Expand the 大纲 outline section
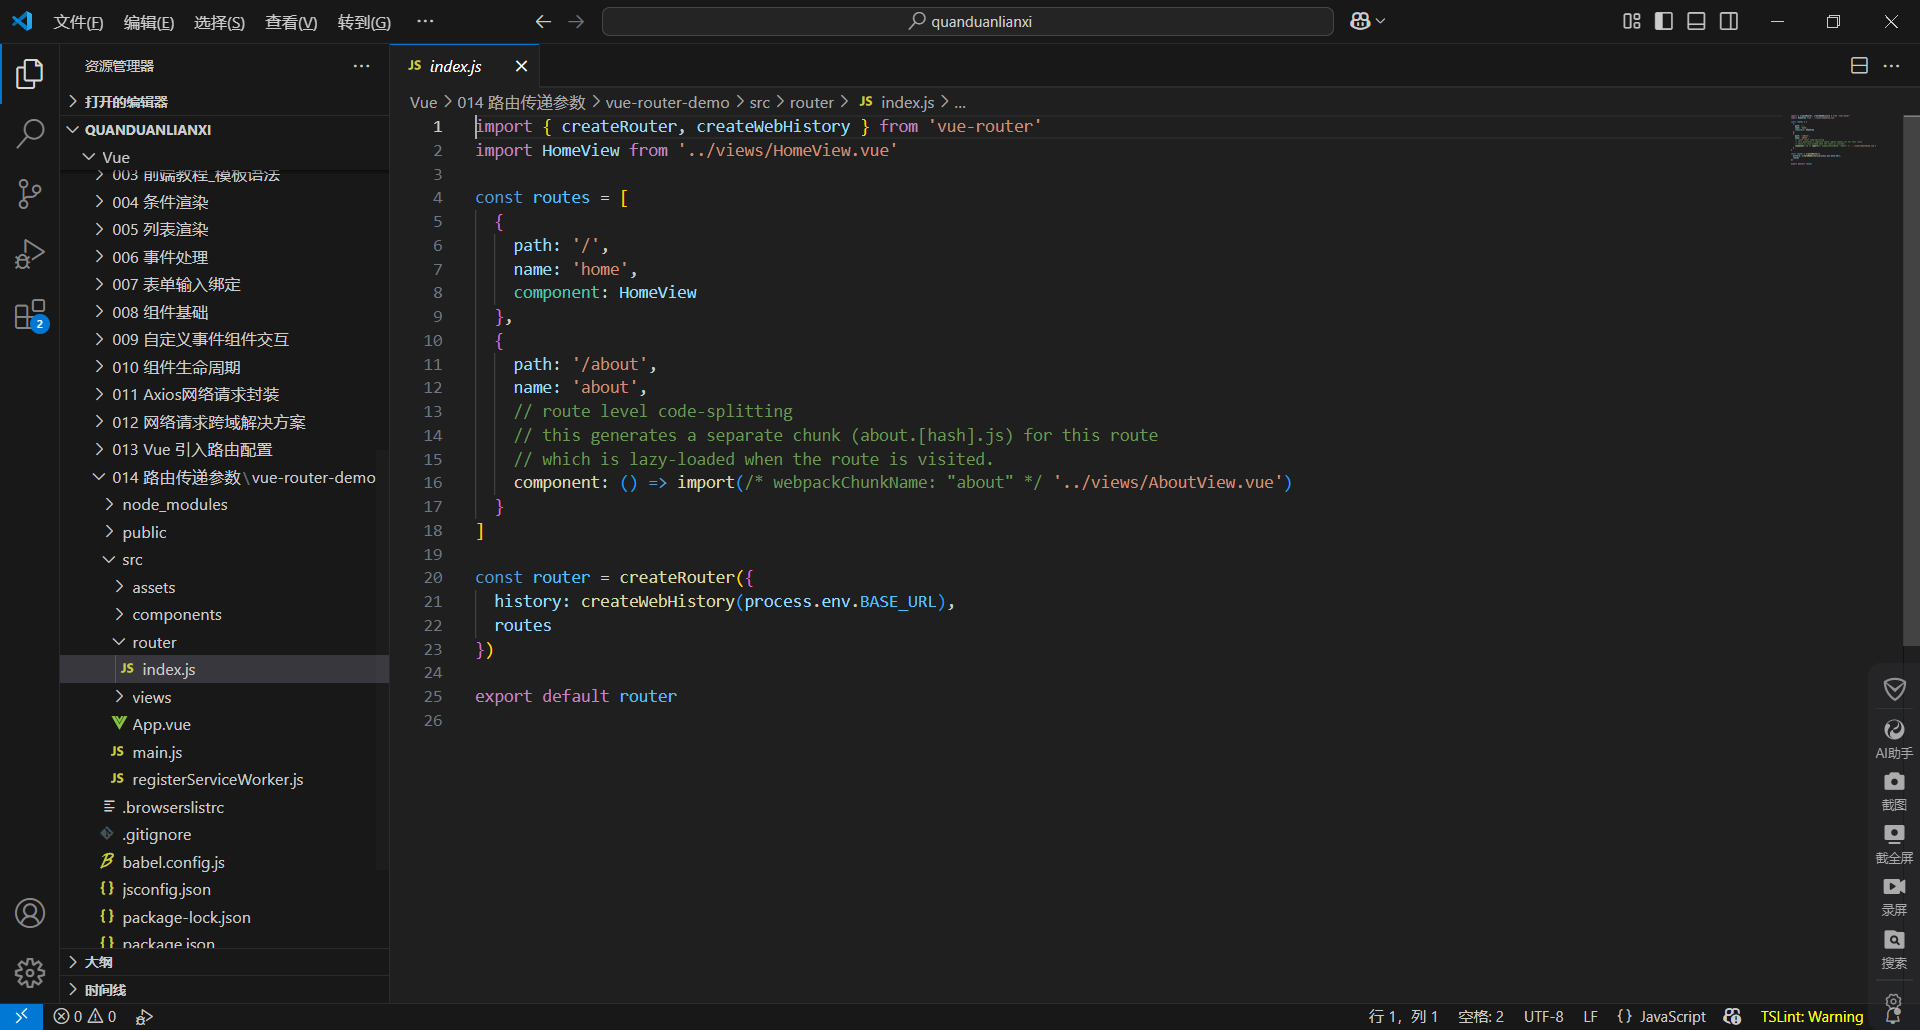The height and width of the screenshot is (1030, 1920). tap(98, 962)
